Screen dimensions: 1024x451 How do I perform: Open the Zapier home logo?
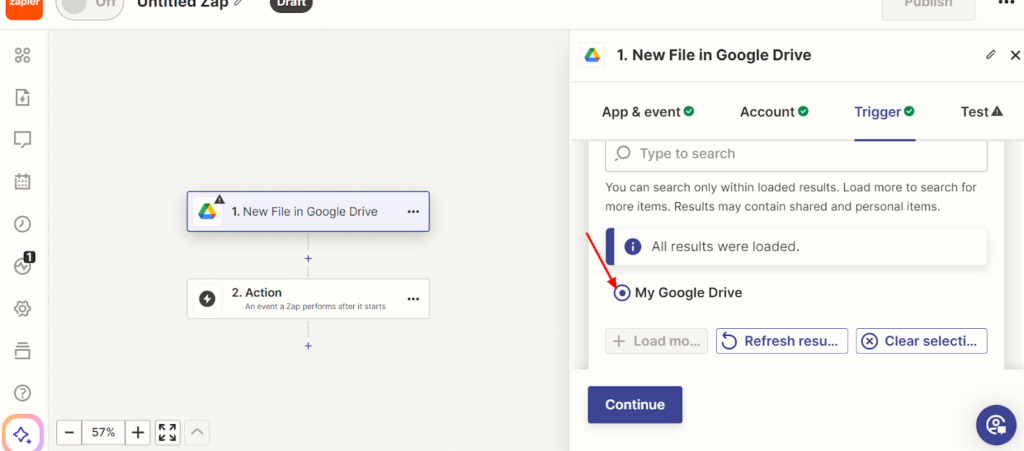coord(24,7)
